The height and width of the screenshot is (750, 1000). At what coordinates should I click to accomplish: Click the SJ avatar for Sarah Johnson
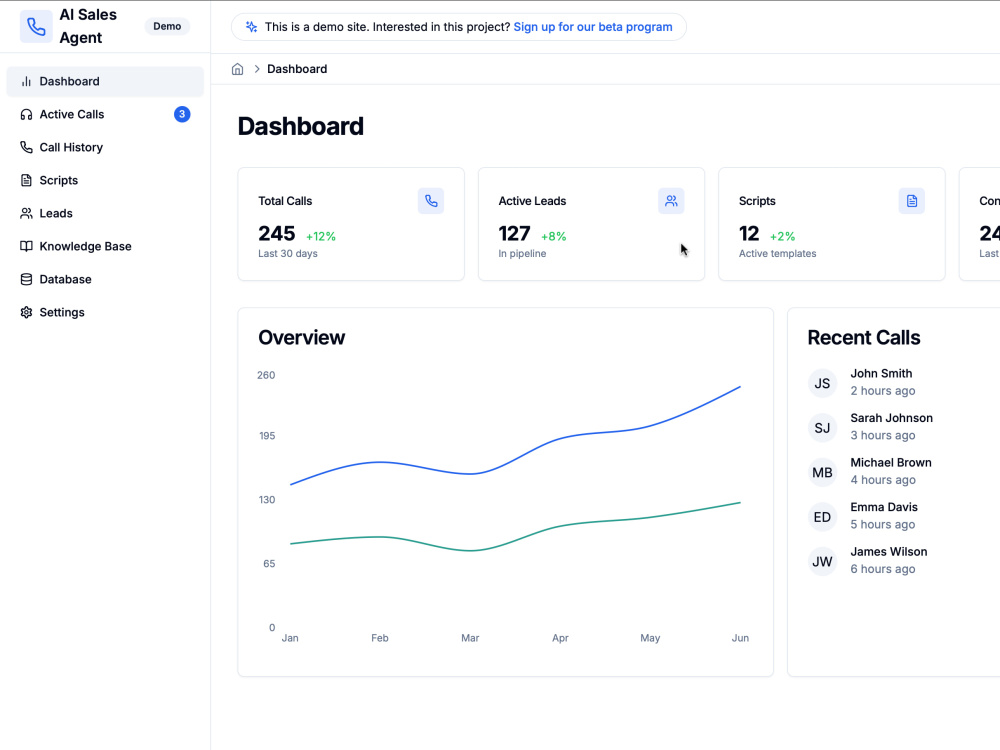pyautogui.click(x=822, y=427)
